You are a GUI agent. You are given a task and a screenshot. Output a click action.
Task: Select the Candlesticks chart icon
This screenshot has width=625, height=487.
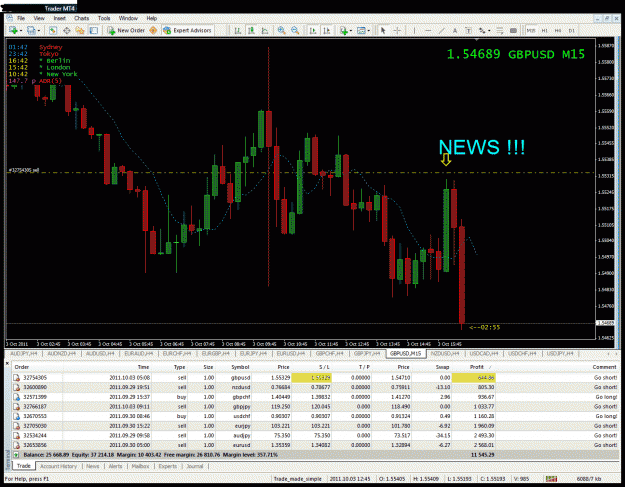(251, 31)
